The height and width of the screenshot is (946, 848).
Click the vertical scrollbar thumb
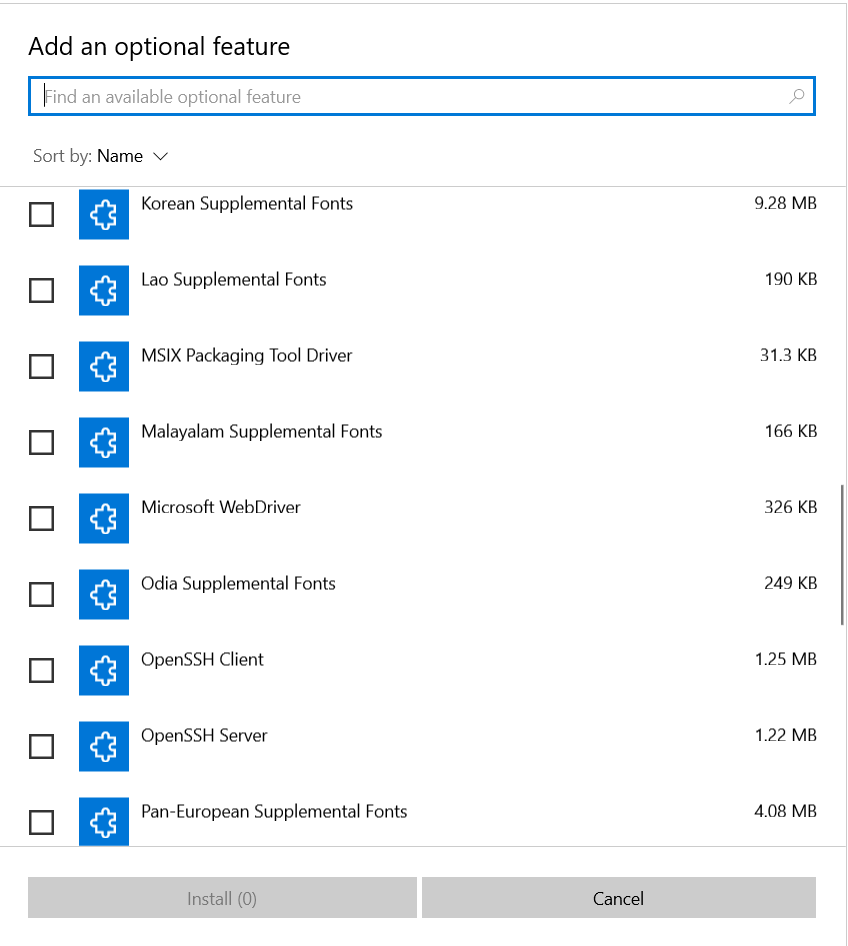coord(842,555)
